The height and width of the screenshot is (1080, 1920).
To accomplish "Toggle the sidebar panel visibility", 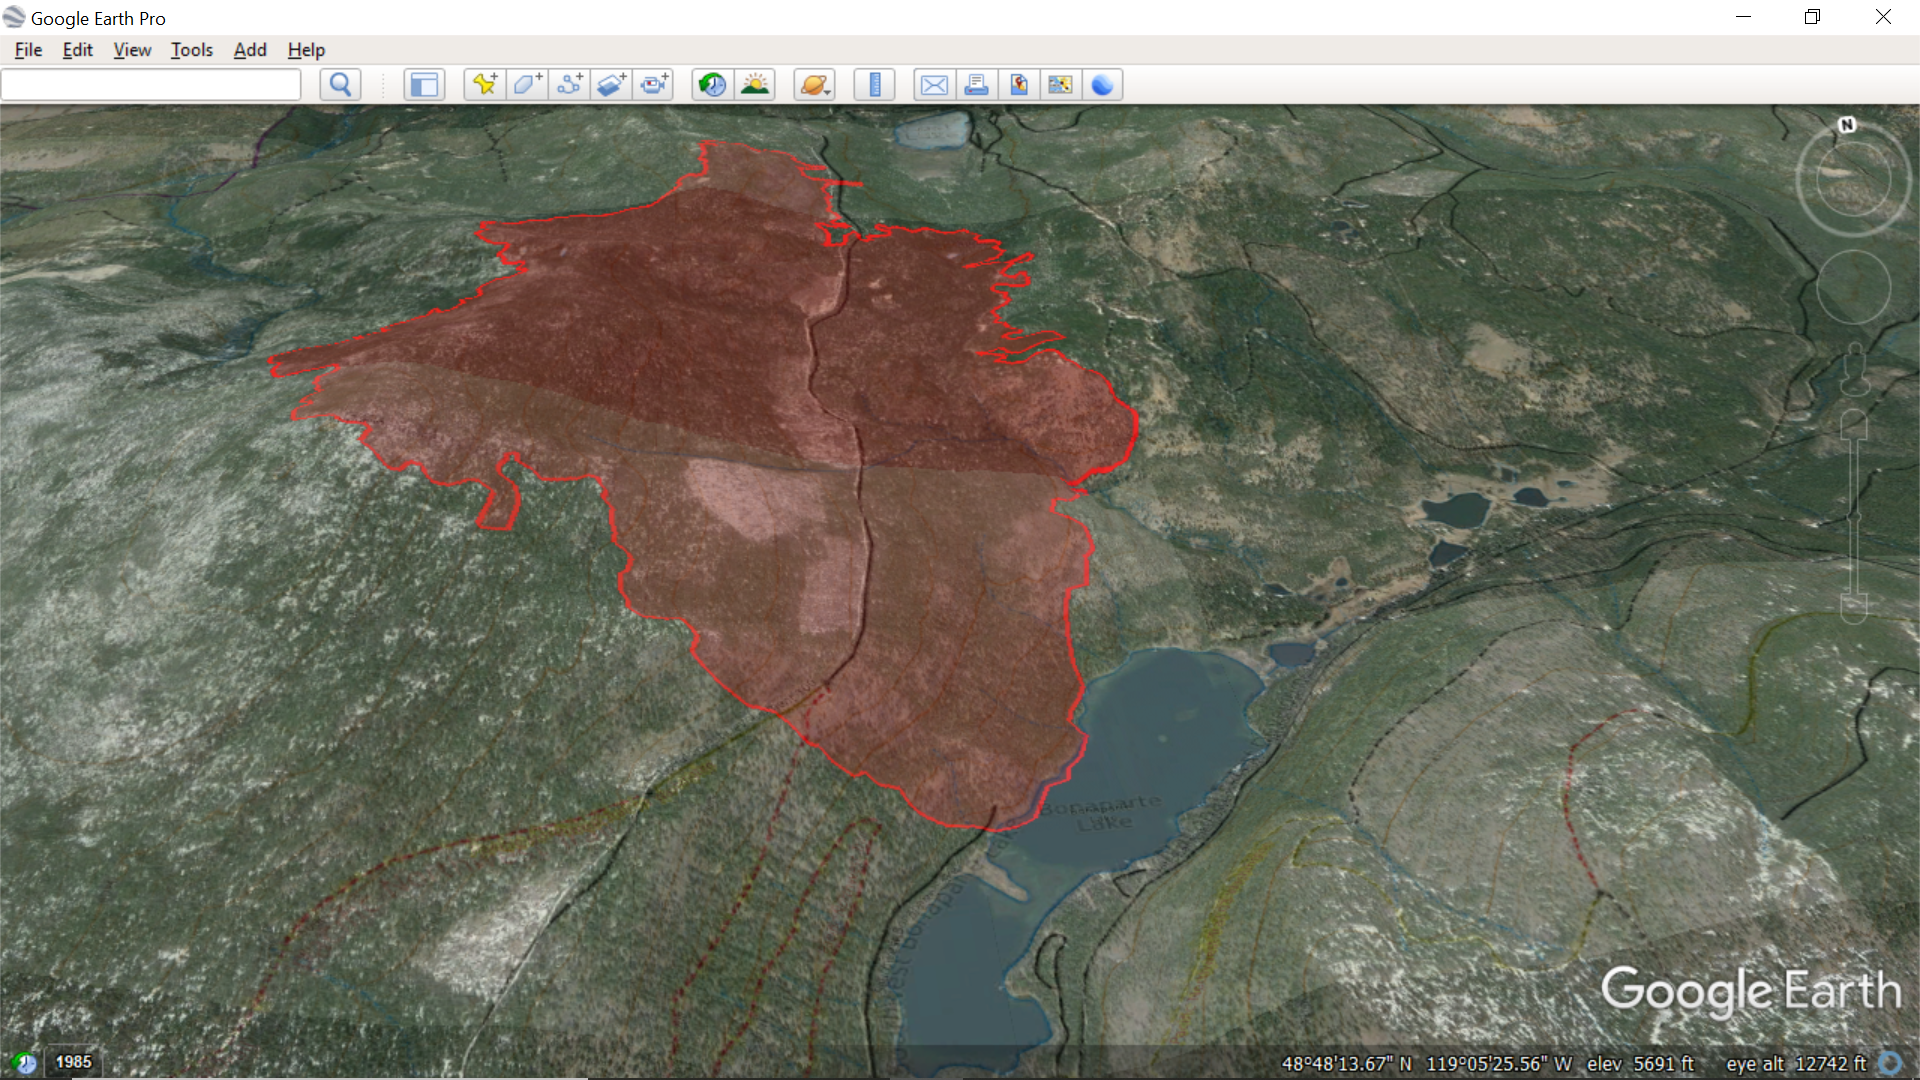I will point(424,85).
